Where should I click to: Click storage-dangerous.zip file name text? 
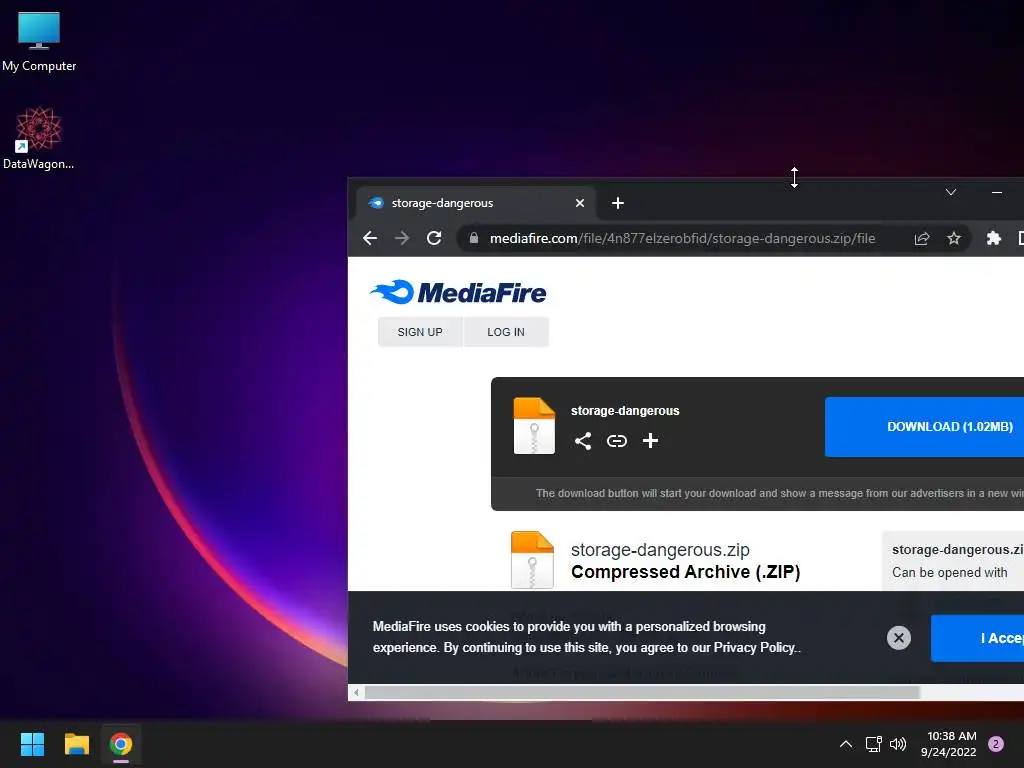tap(660, 550)
